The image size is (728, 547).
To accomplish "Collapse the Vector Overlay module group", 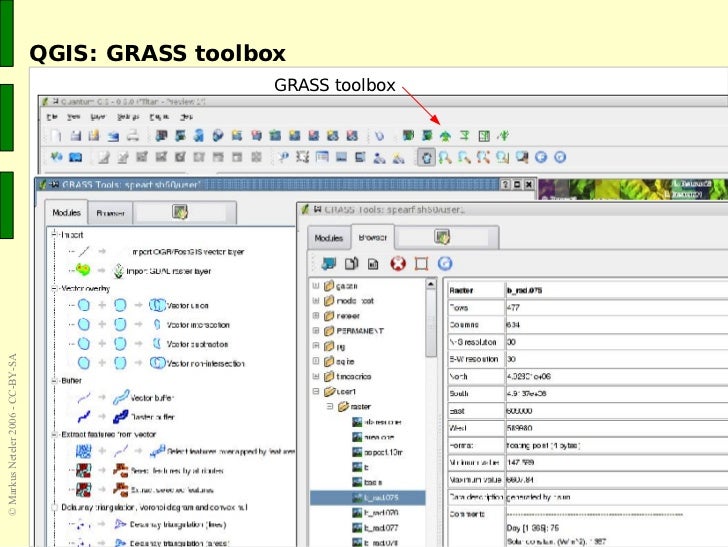I will [54, 288].
